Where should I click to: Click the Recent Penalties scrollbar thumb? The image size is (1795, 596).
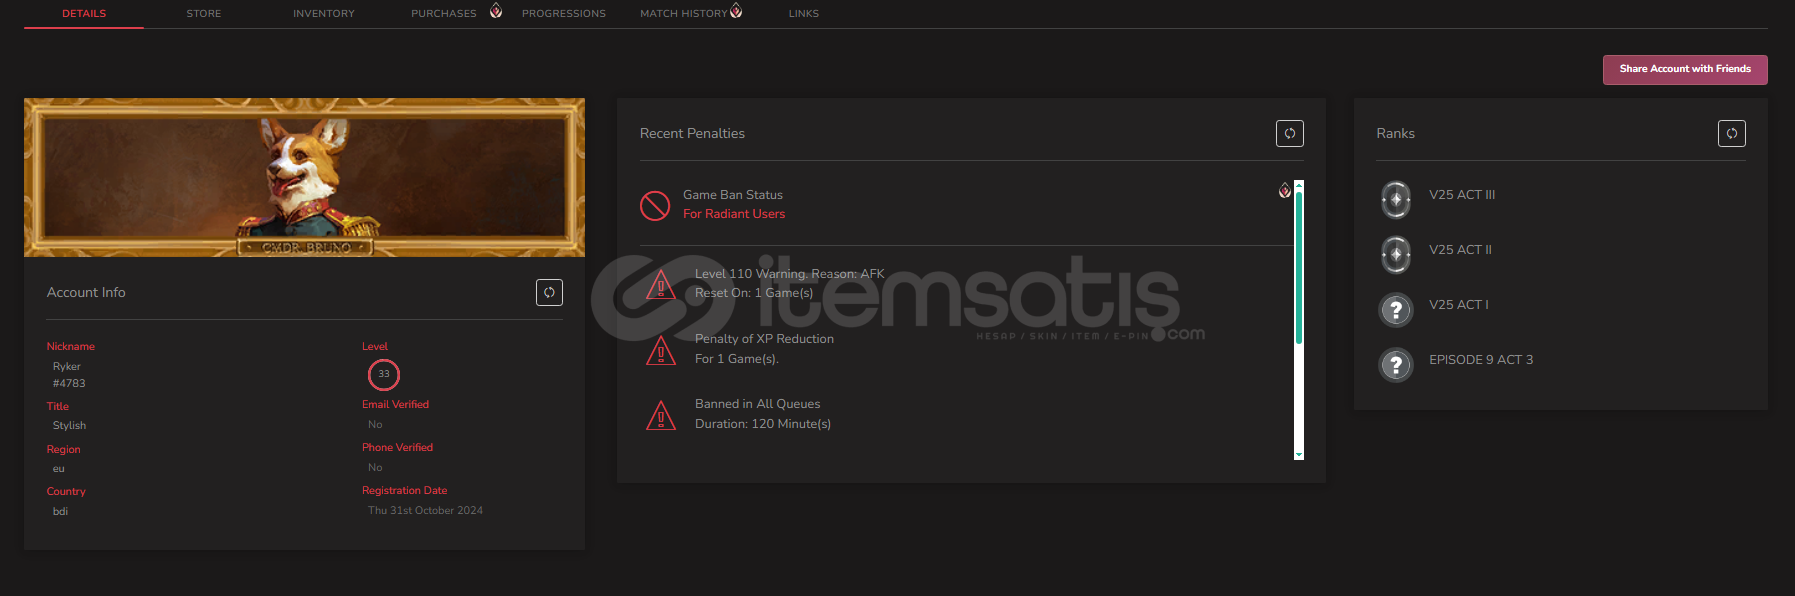coord(1299,268)
